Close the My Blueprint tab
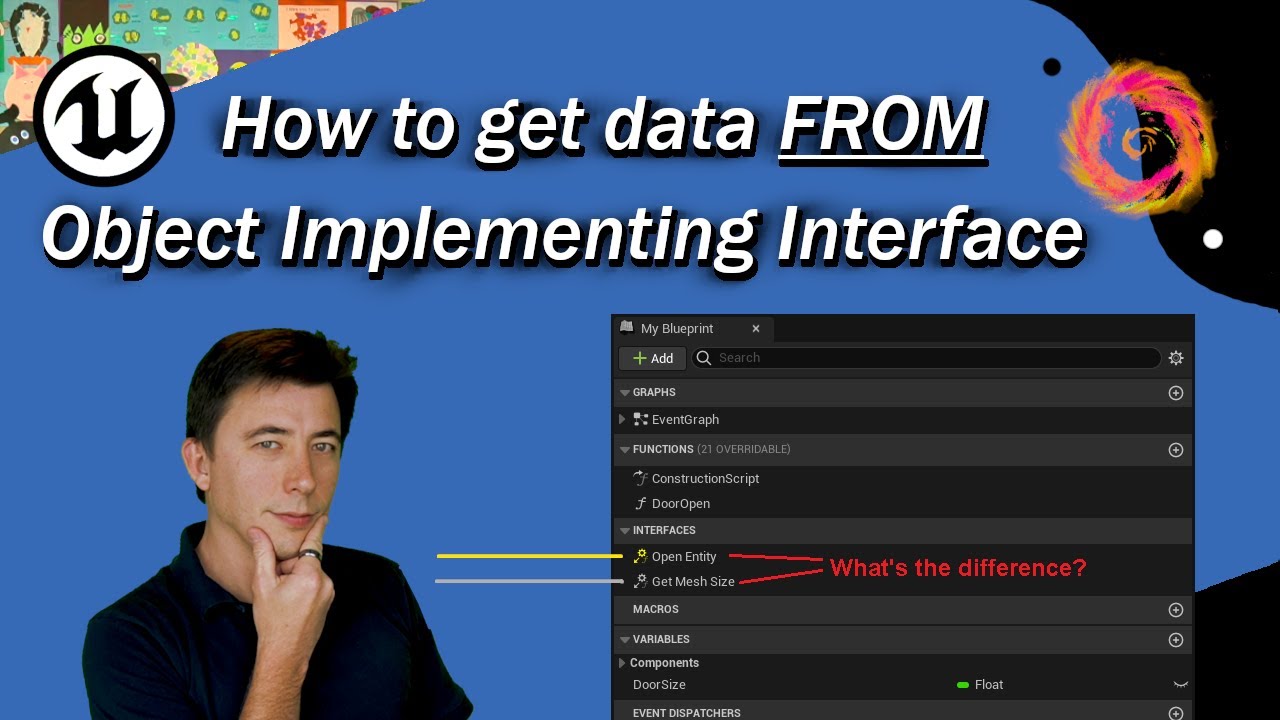 point(756,328)
